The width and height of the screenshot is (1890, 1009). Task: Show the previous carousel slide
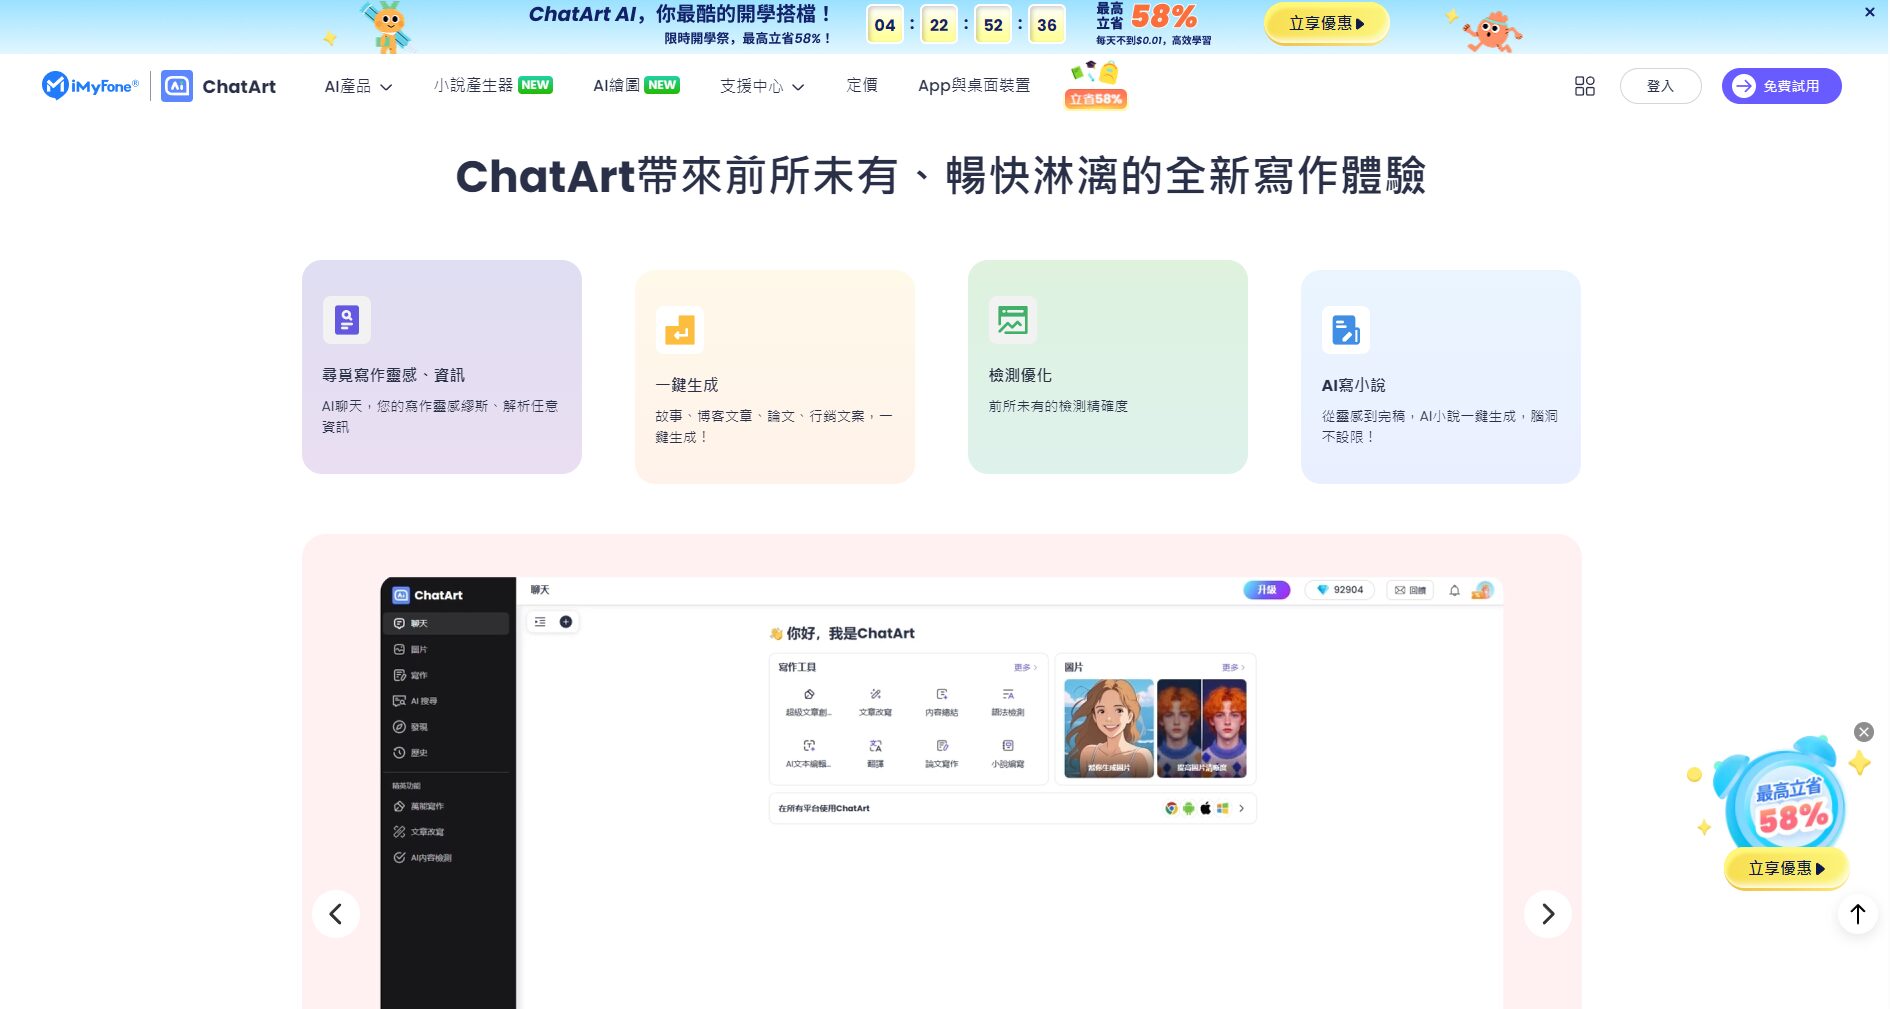(336, 914)
